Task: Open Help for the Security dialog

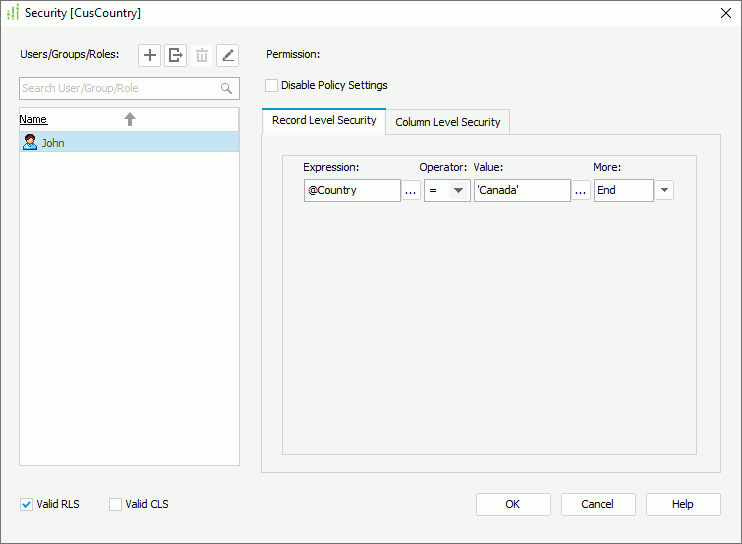Action: (683, 504)
